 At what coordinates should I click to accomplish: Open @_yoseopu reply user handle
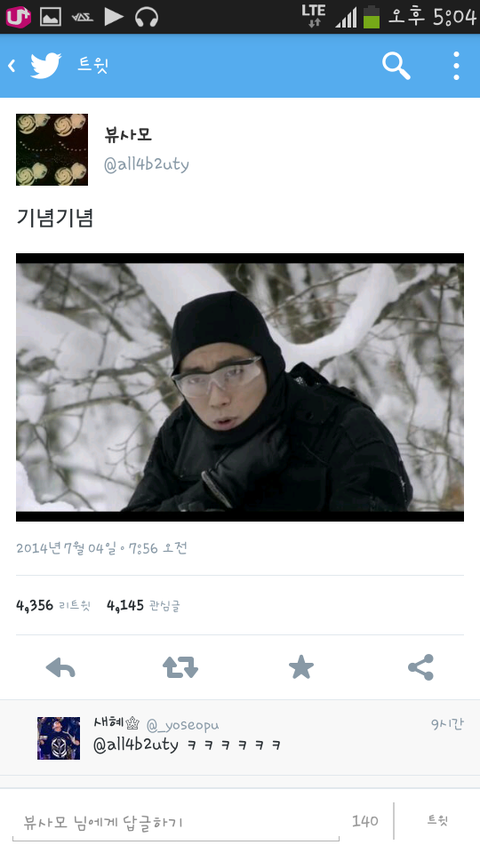coord(182,725)
